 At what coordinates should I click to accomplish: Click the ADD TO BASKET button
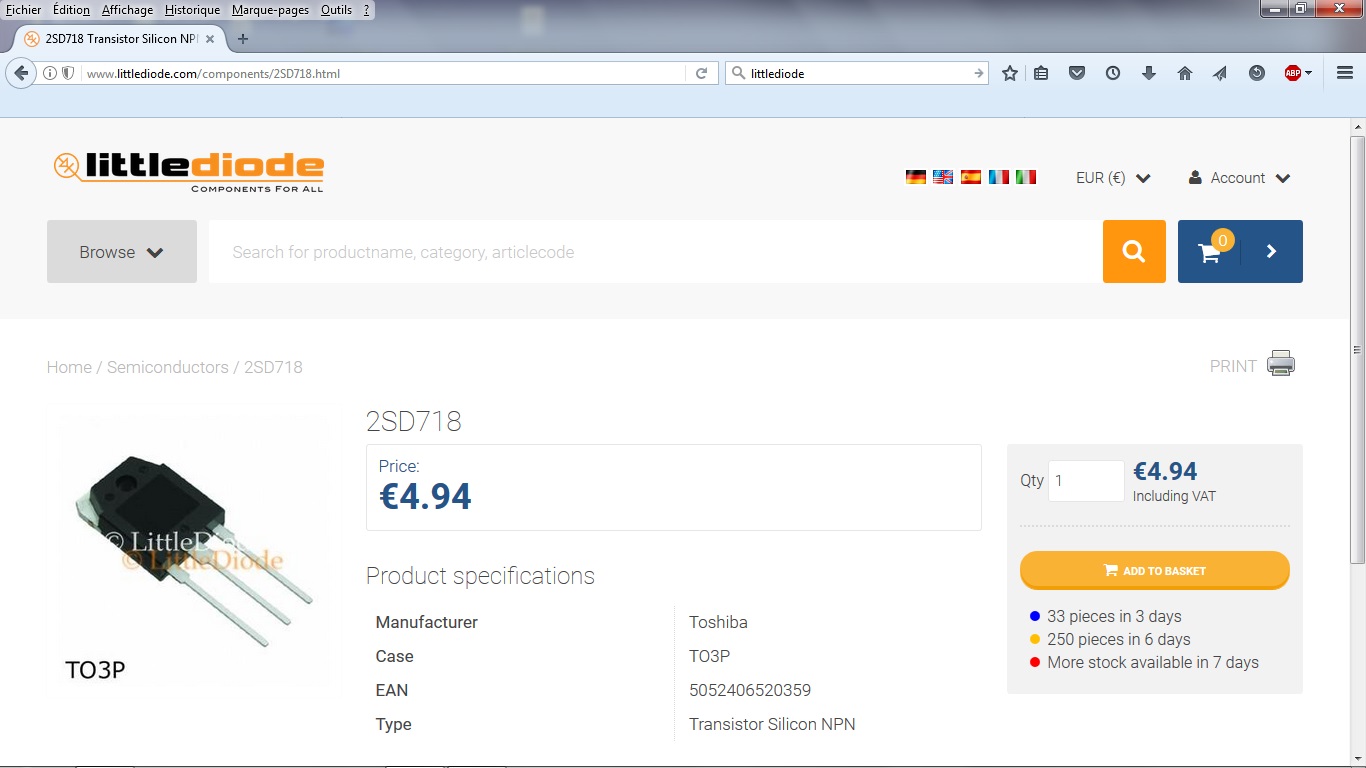coord(1155,570)
